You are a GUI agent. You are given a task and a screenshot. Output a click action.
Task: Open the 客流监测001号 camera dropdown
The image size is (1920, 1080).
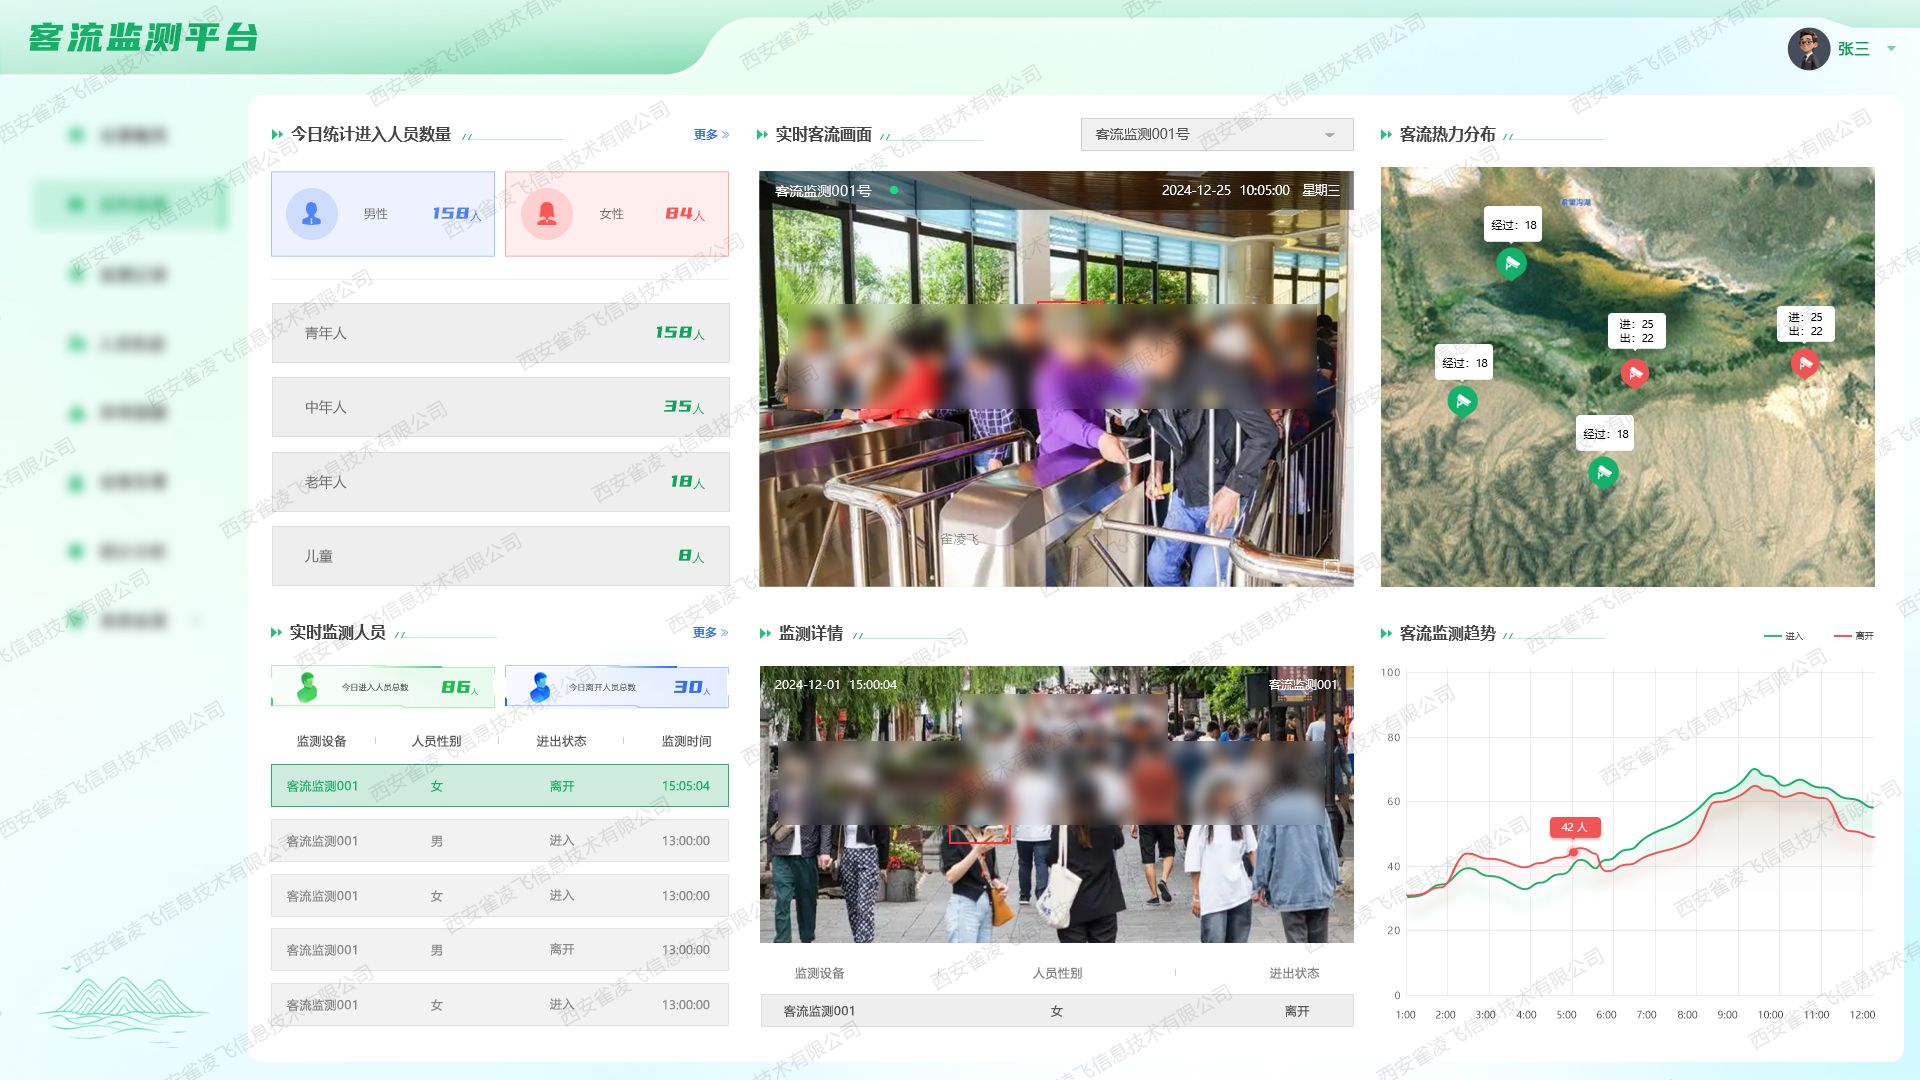pyautogui.click(x=1216, y=134)
